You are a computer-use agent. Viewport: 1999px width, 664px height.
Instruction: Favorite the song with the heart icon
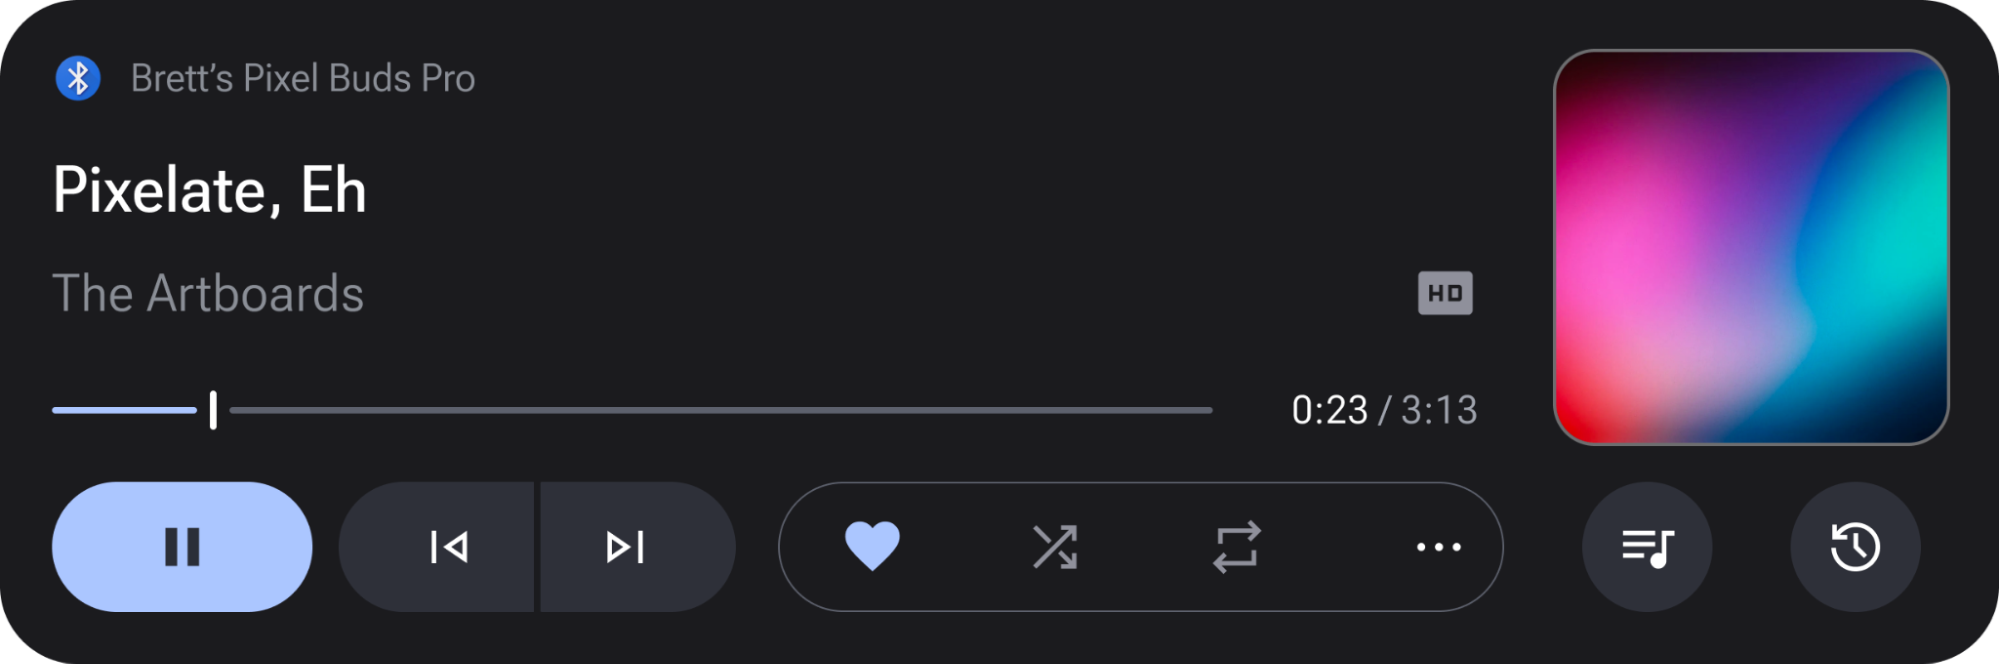pos(873,546)
